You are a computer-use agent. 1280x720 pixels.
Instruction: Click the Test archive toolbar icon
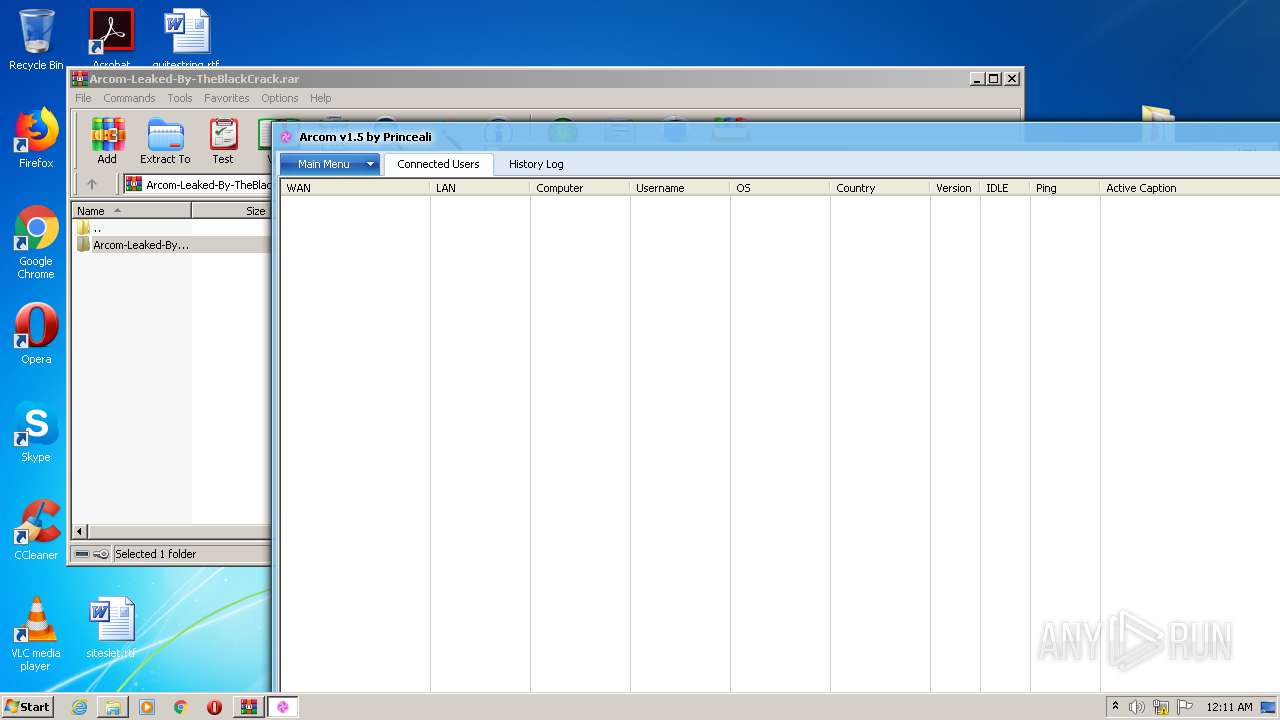tap(222, 141)
